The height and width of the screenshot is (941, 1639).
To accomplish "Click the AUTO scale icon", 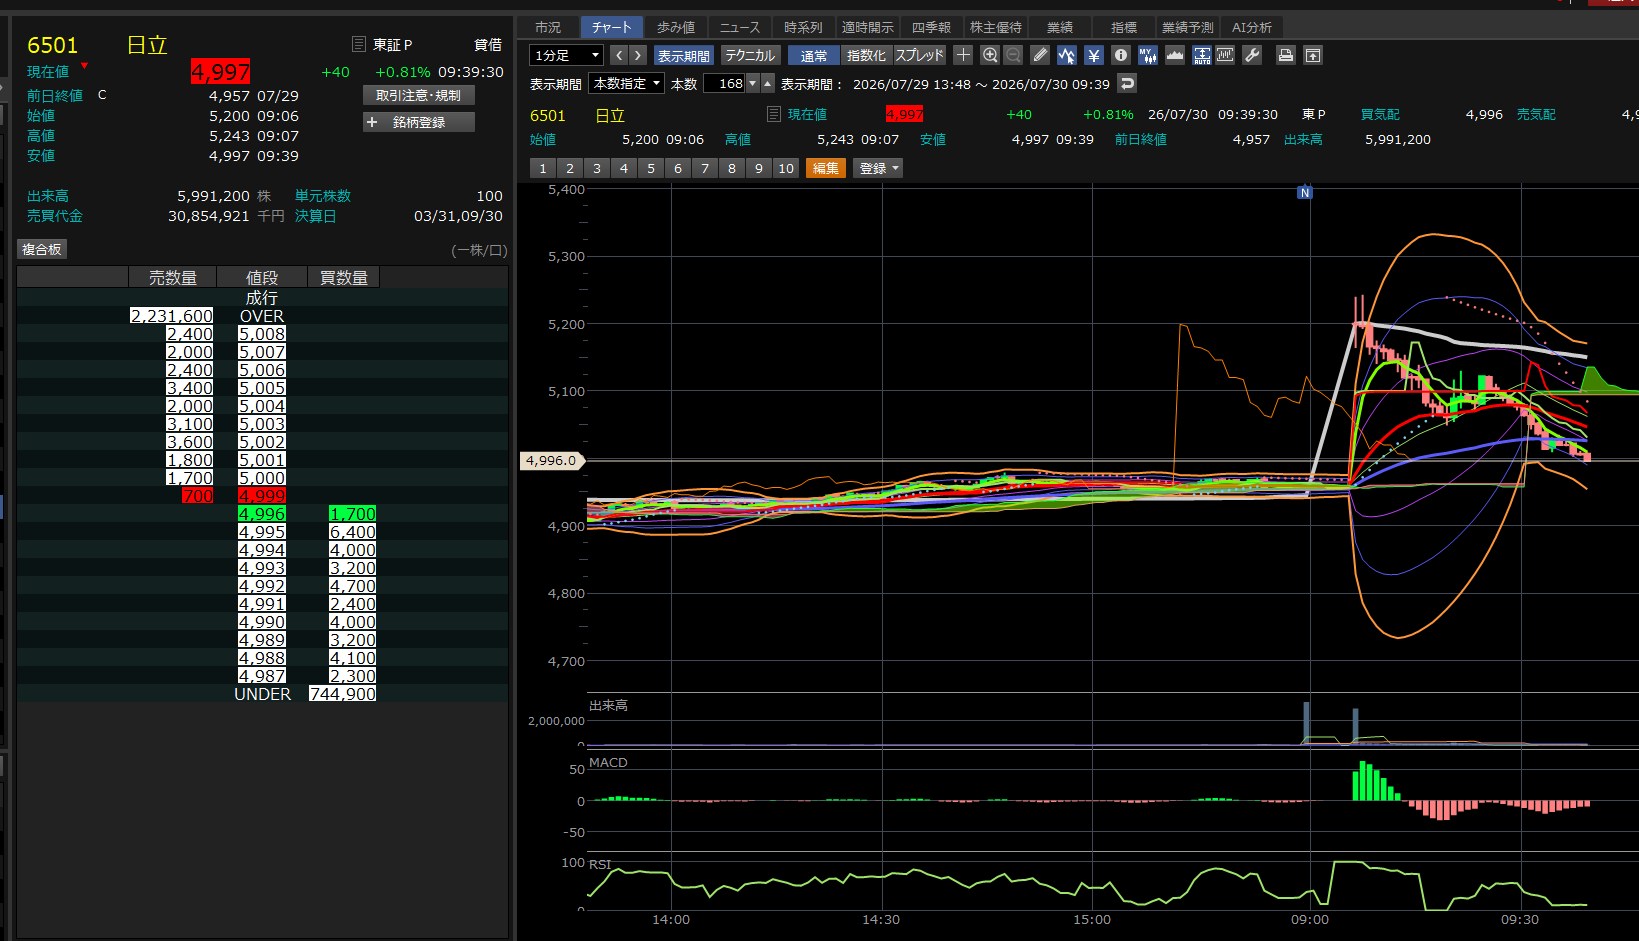I will click(x=1202, y=55).
